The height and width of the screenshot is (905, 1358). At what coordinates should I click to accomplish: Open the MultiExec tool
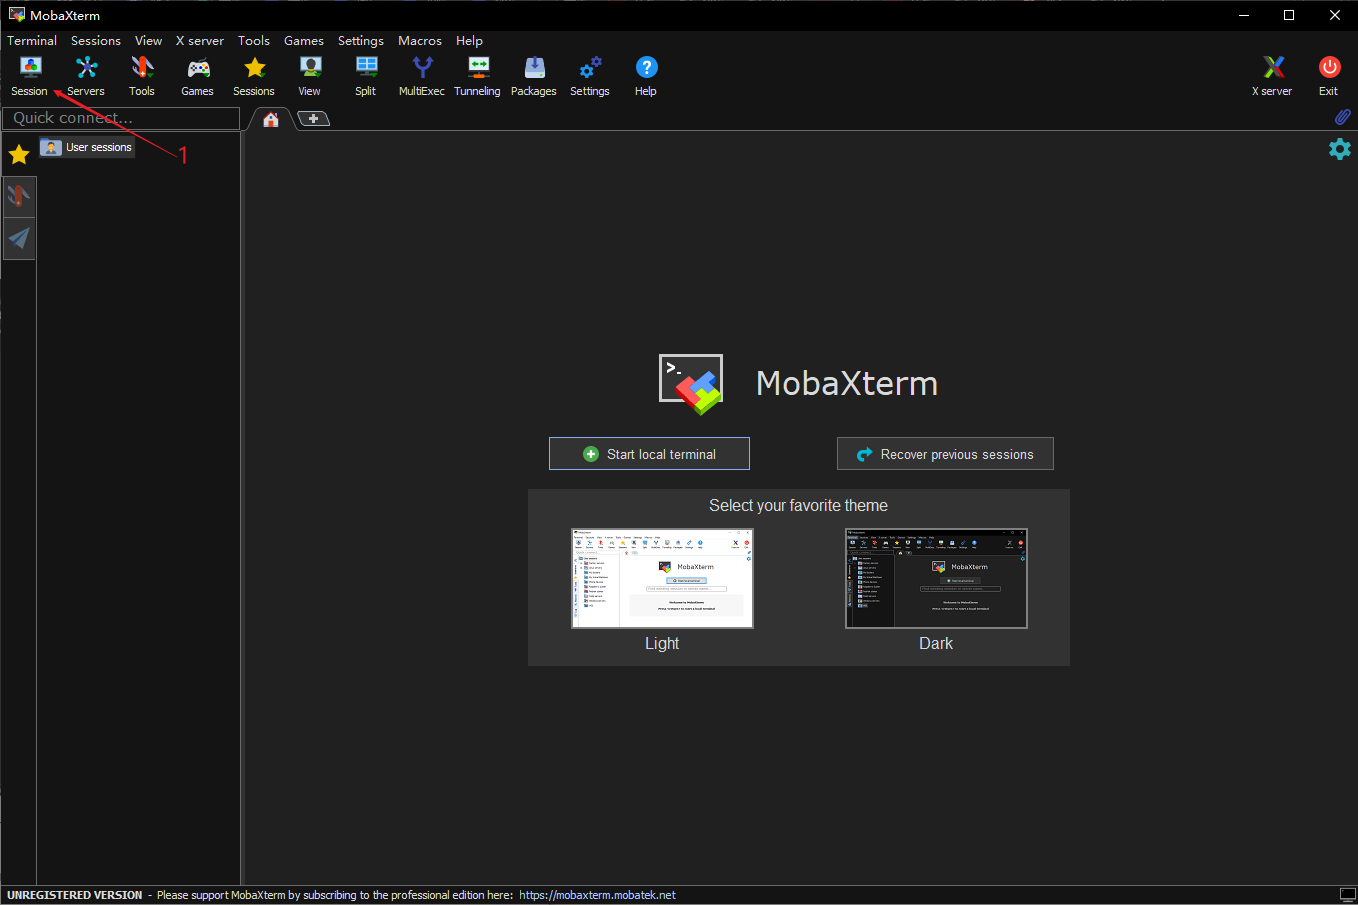[x=422, y=75]
